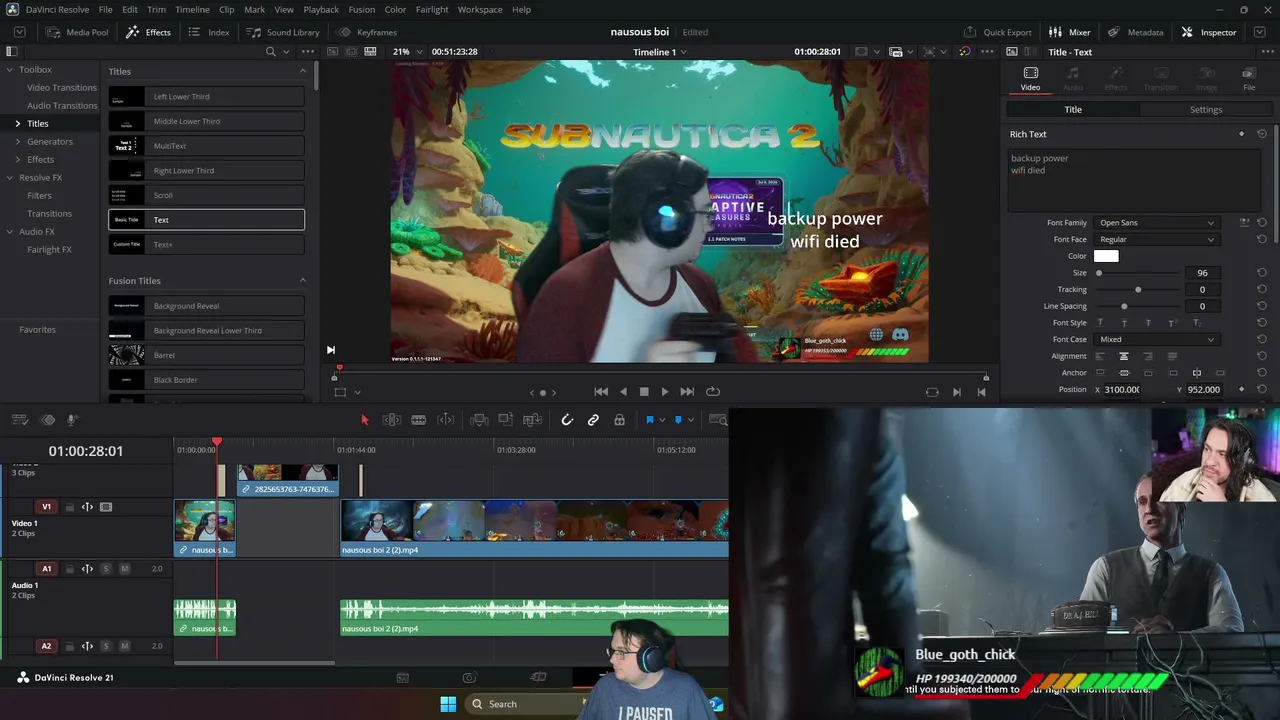
Task: Play the timeline in reverse
Action: click(x=623, y=392)
